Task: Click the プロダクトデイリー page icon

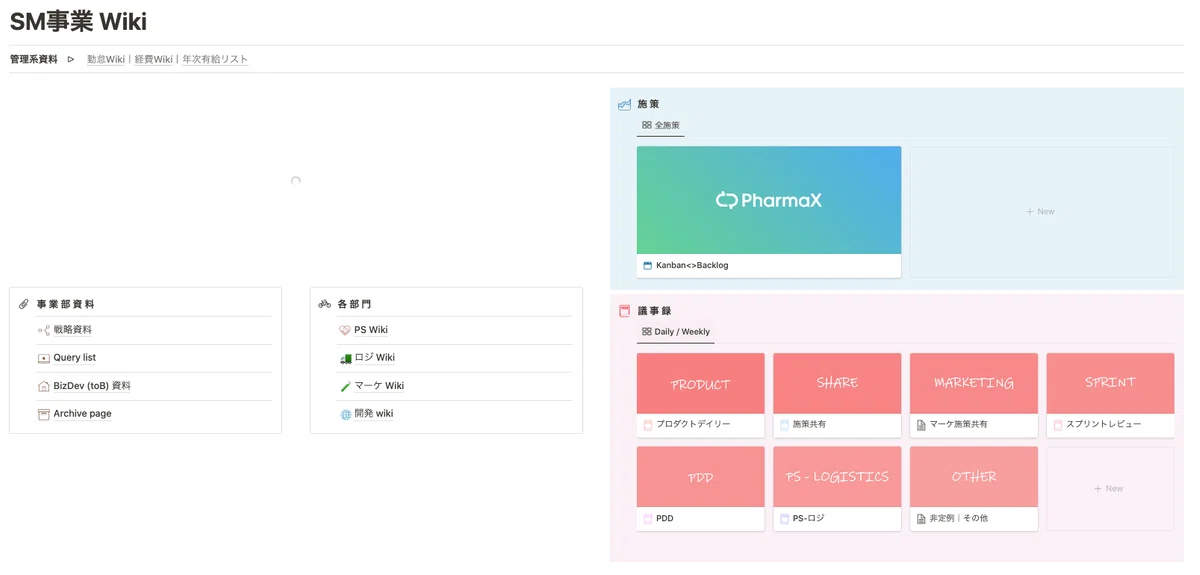Action: tap(647, 425)
